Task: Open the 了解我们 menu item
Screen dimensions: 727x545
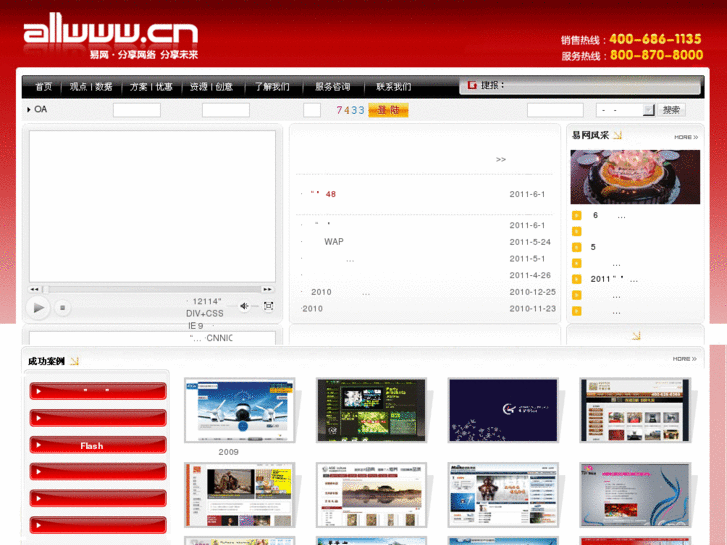Action: 272,87
